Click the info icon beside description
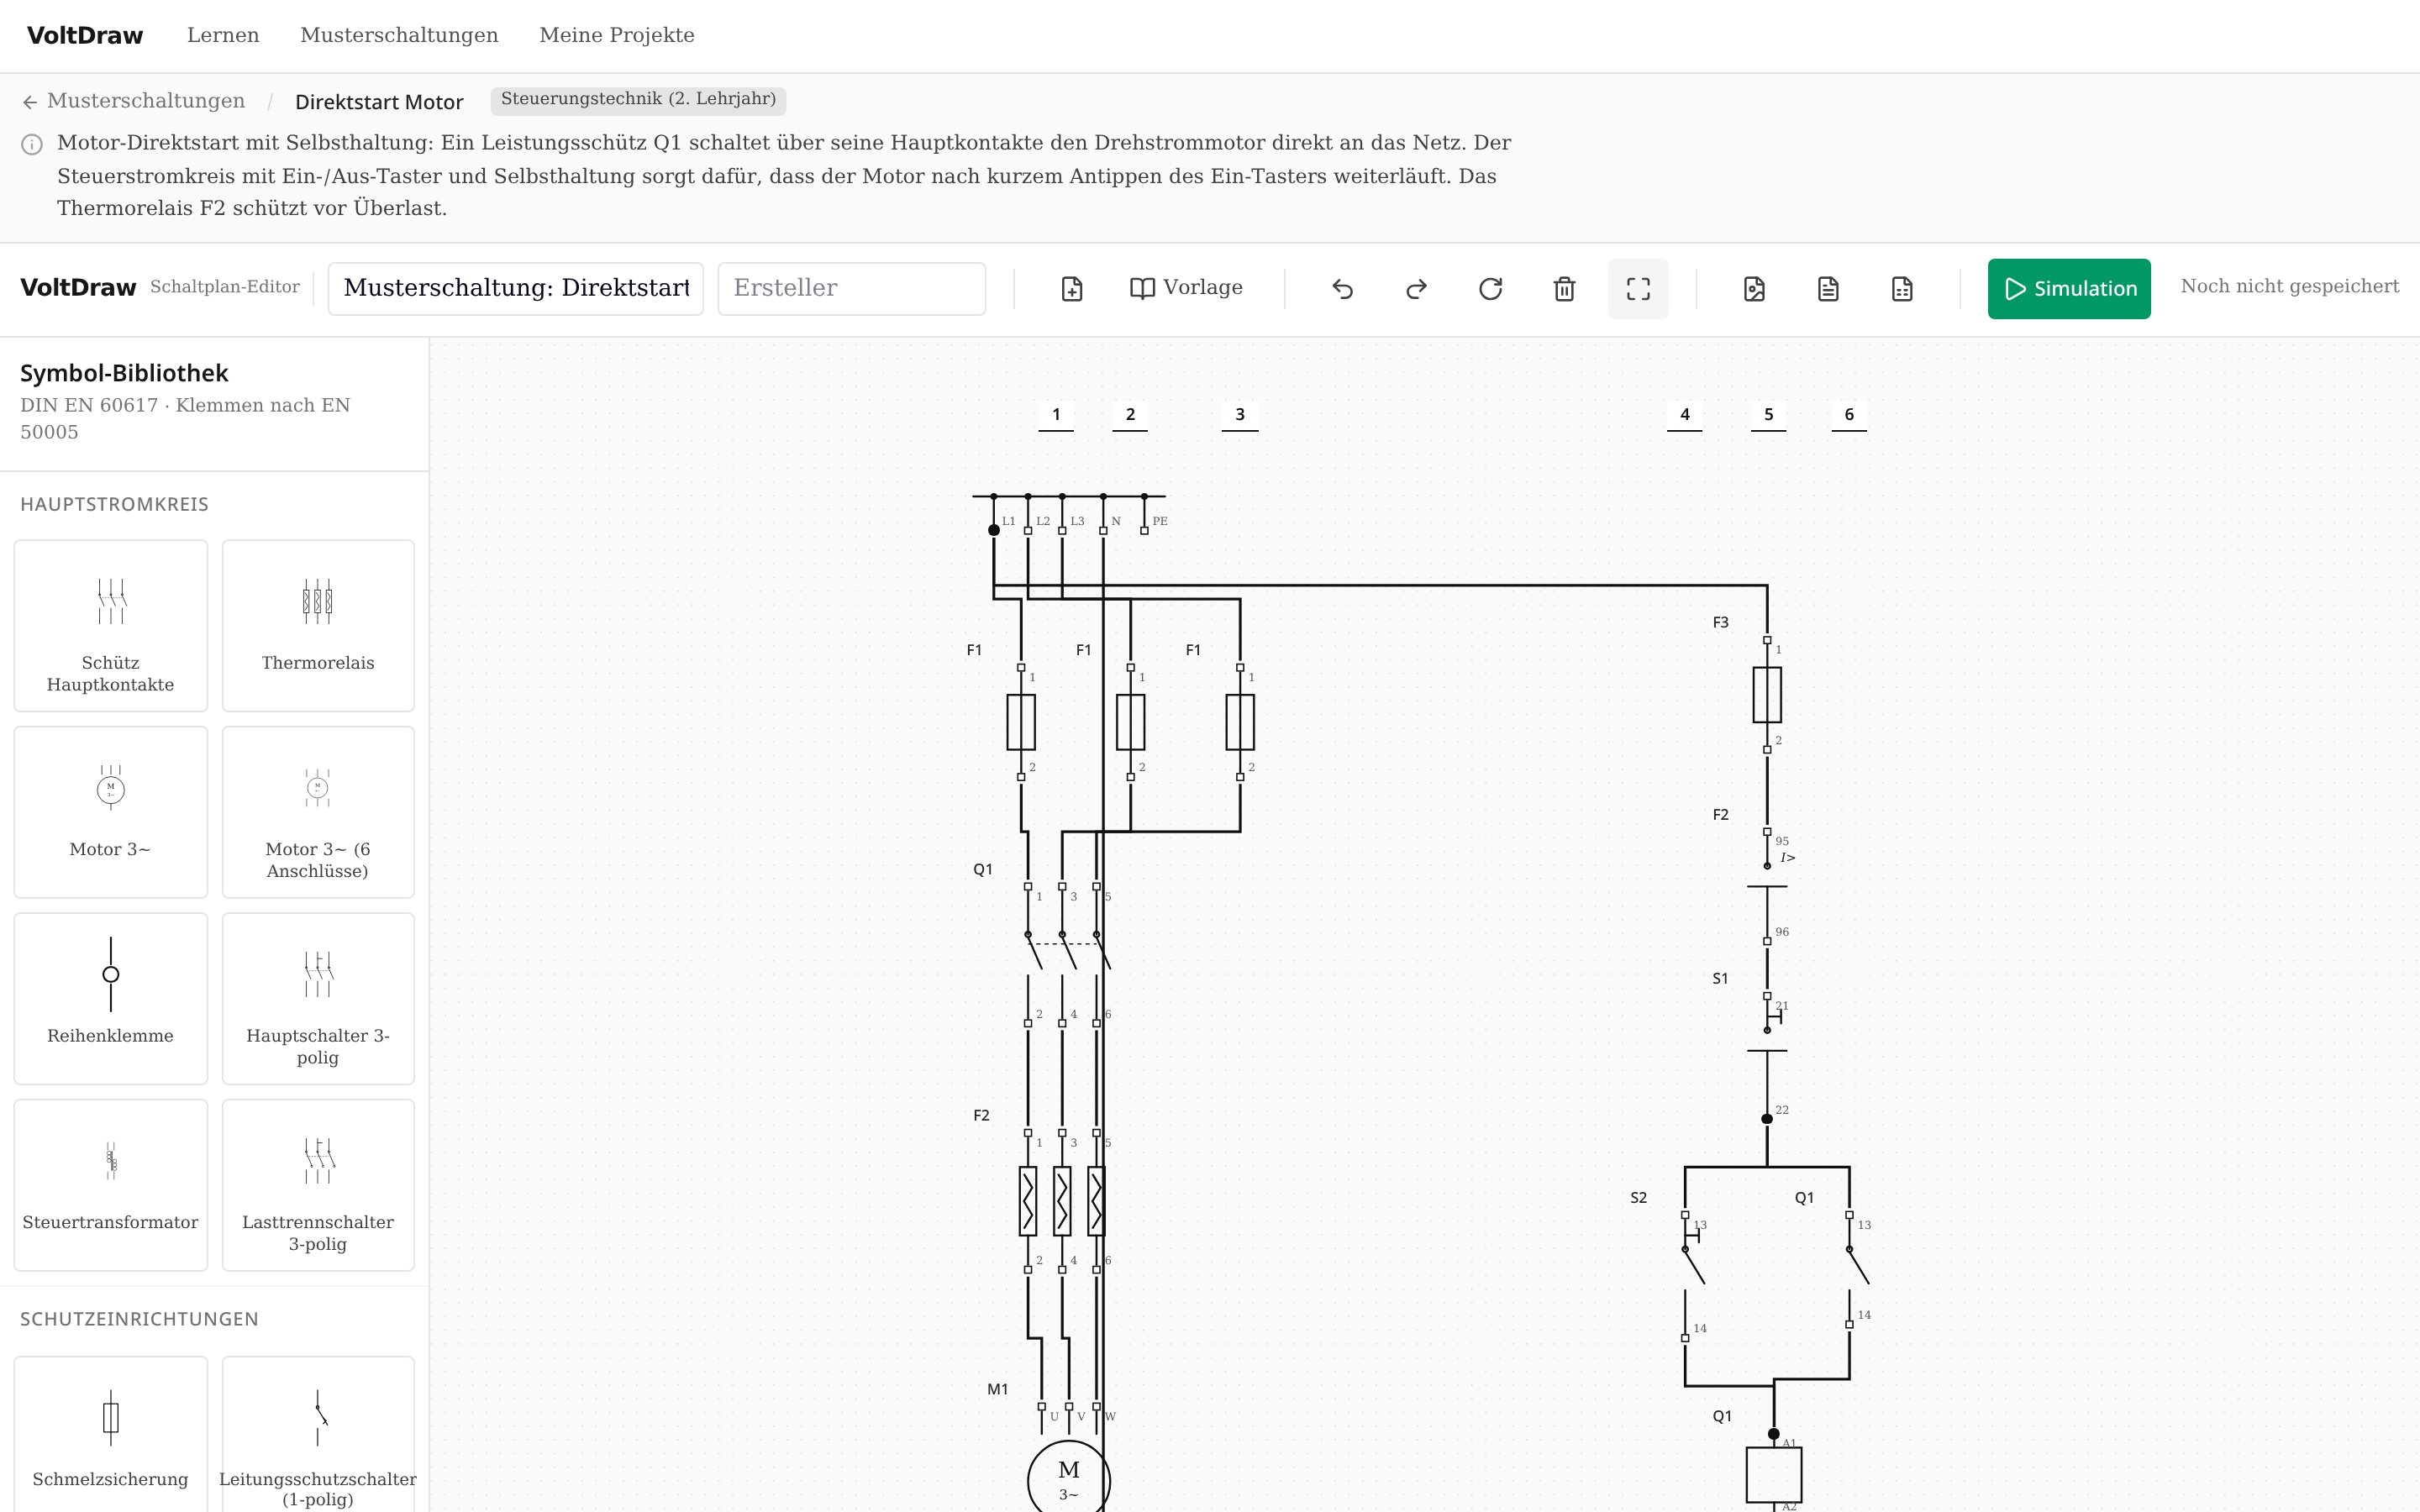The image size is (2420, 1512). 32,144
